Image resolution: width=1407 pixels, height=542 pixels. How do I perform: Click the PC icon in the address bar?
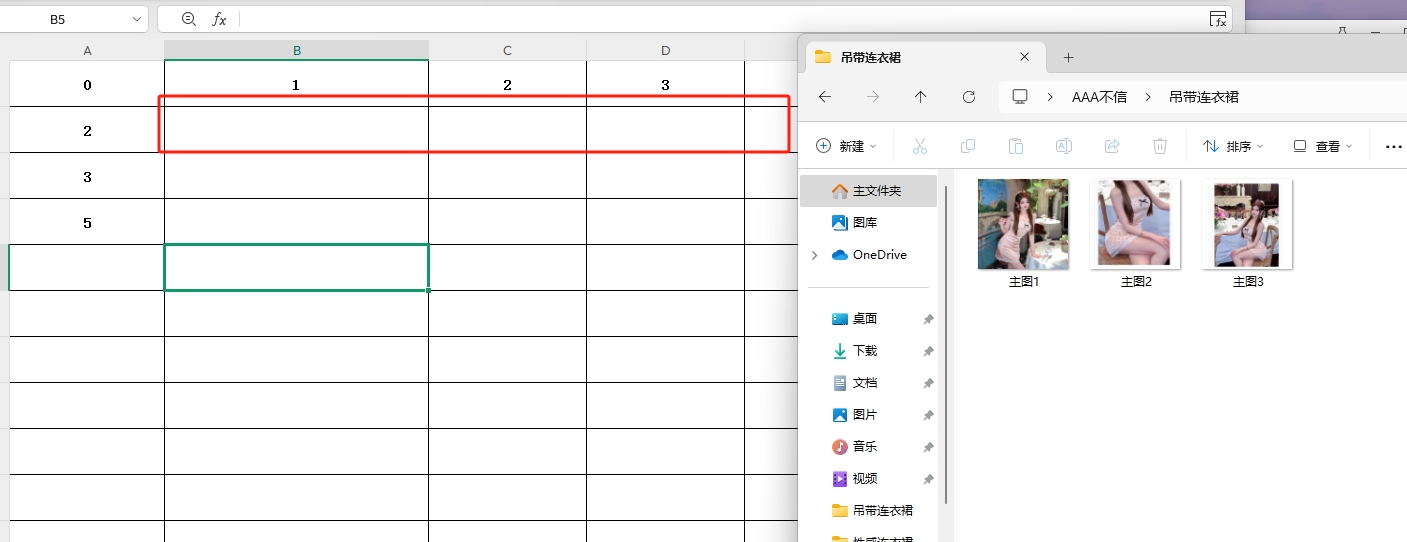tap(1020, 97)
